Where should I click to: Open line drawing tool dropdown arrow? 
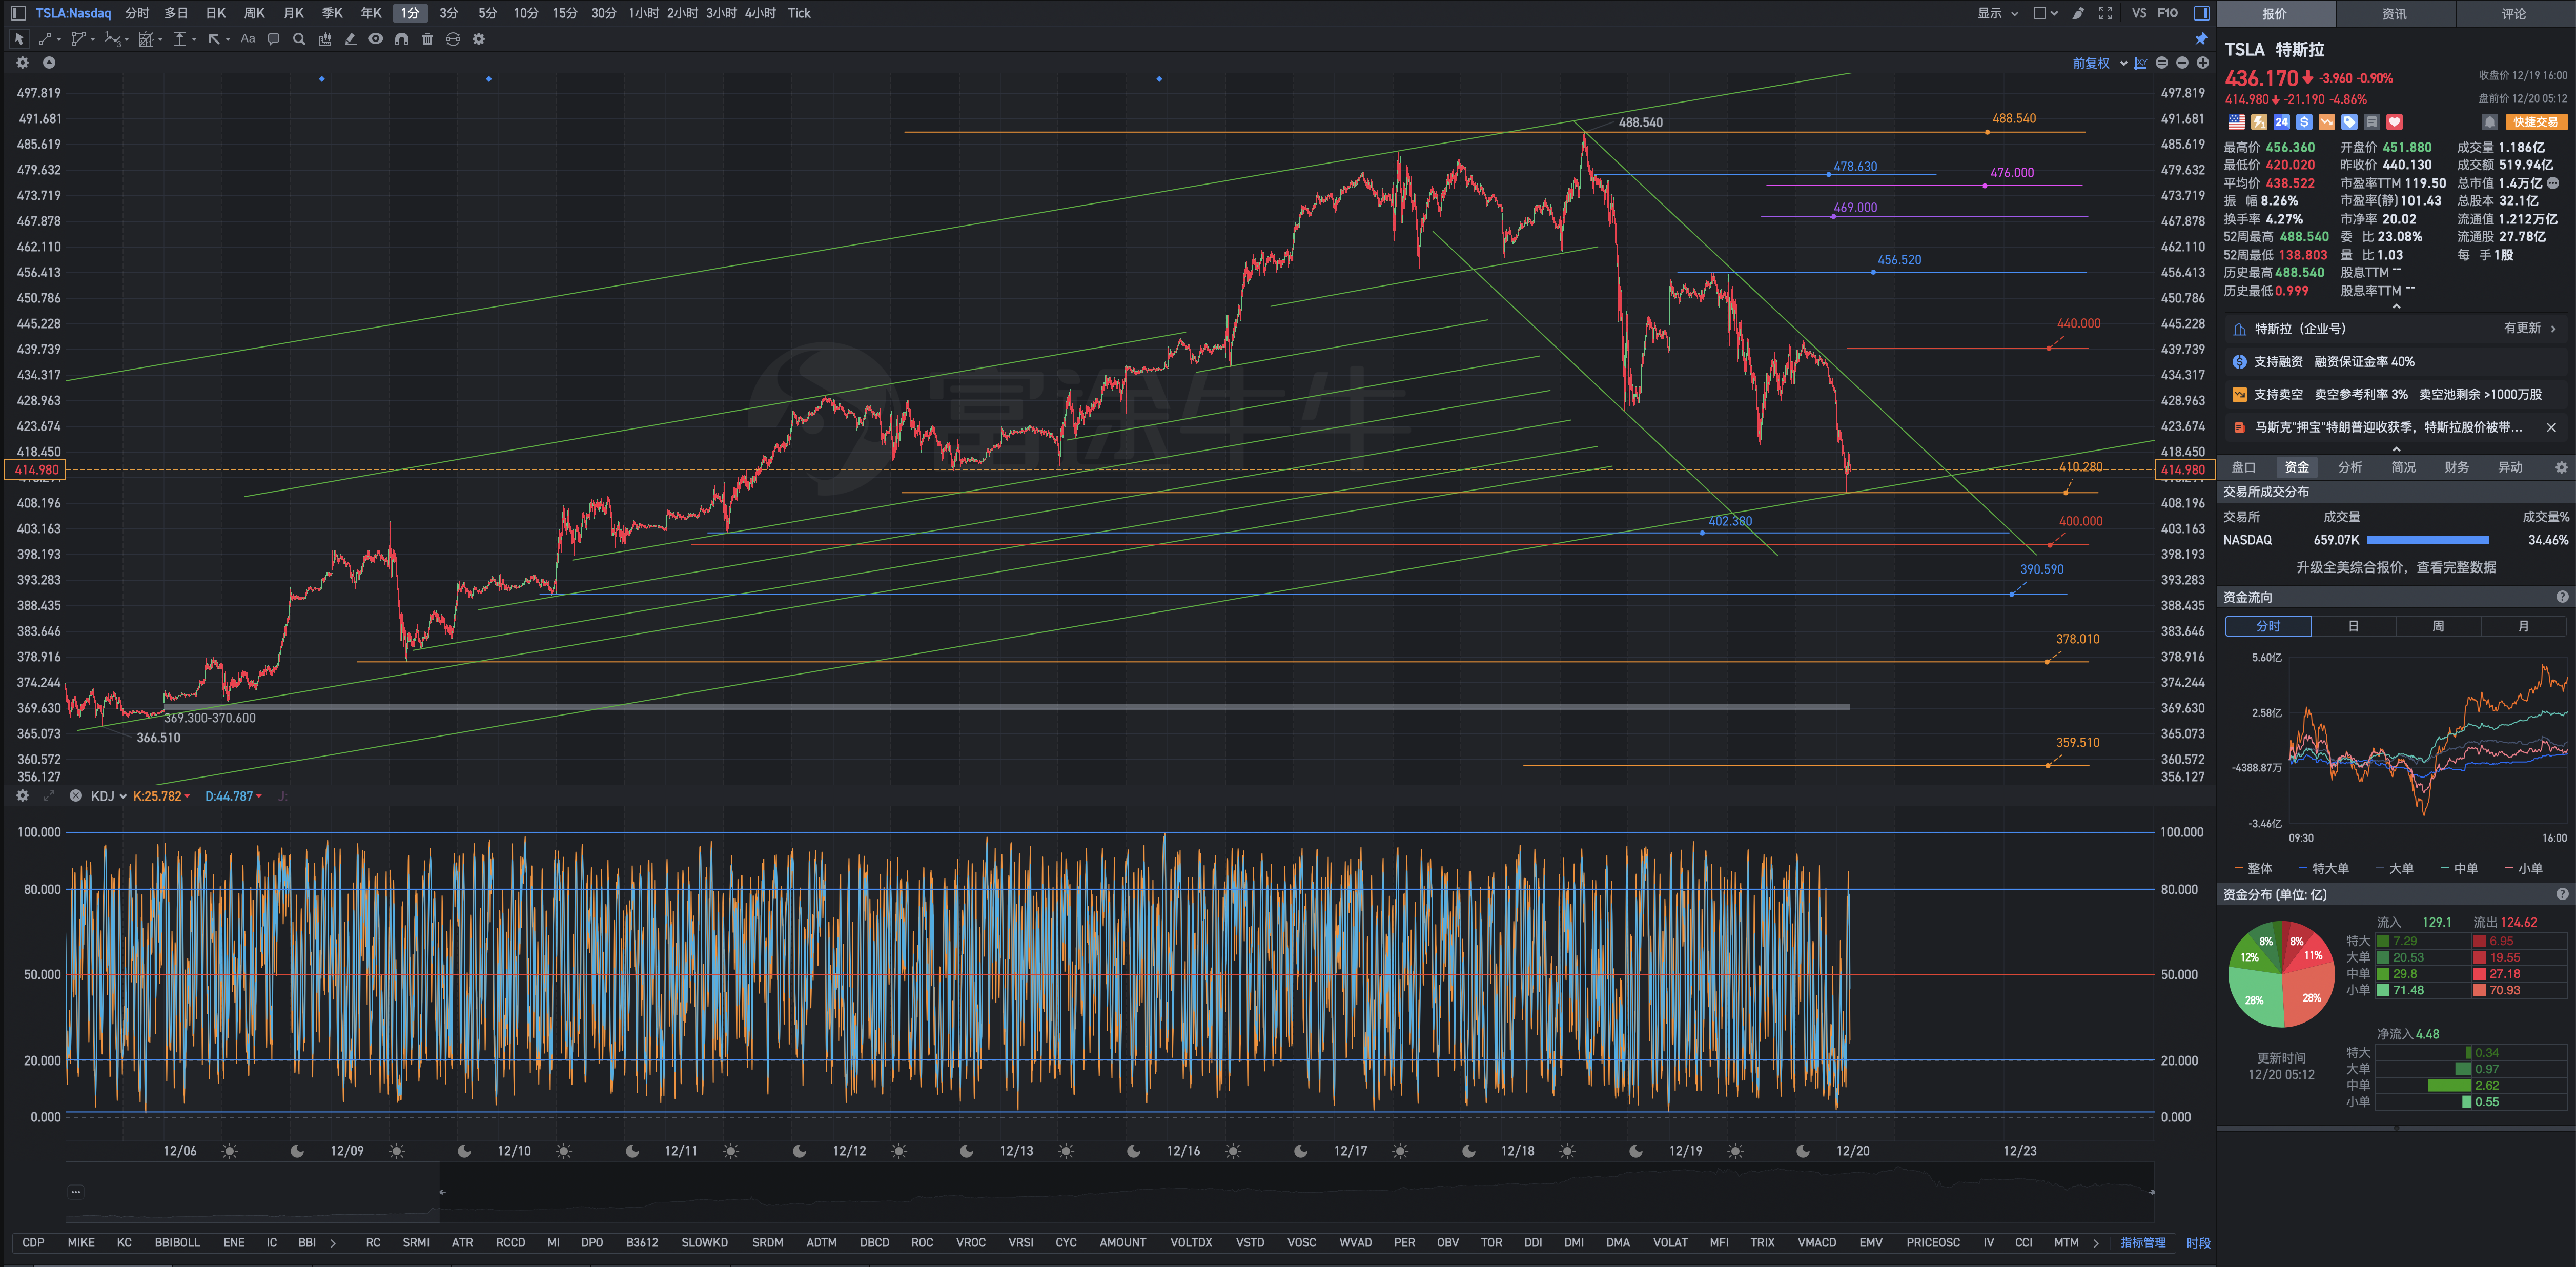click(x=59, y=40)
